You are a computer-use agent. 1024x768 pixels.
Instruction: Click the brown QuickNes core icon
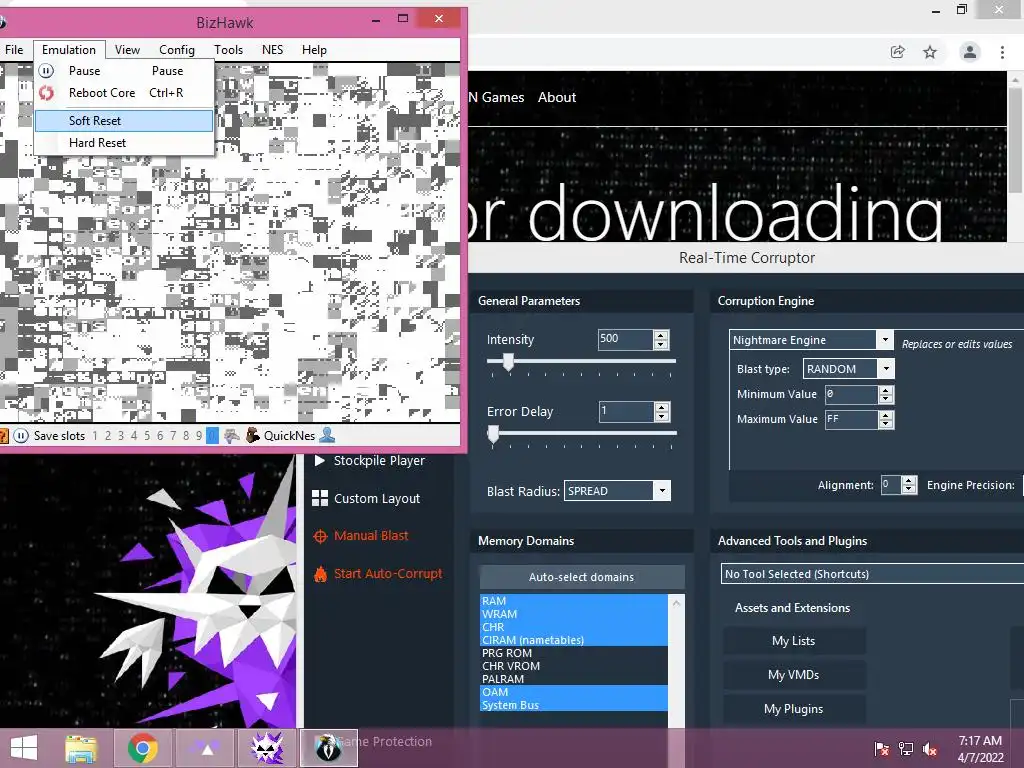[253, 436]
